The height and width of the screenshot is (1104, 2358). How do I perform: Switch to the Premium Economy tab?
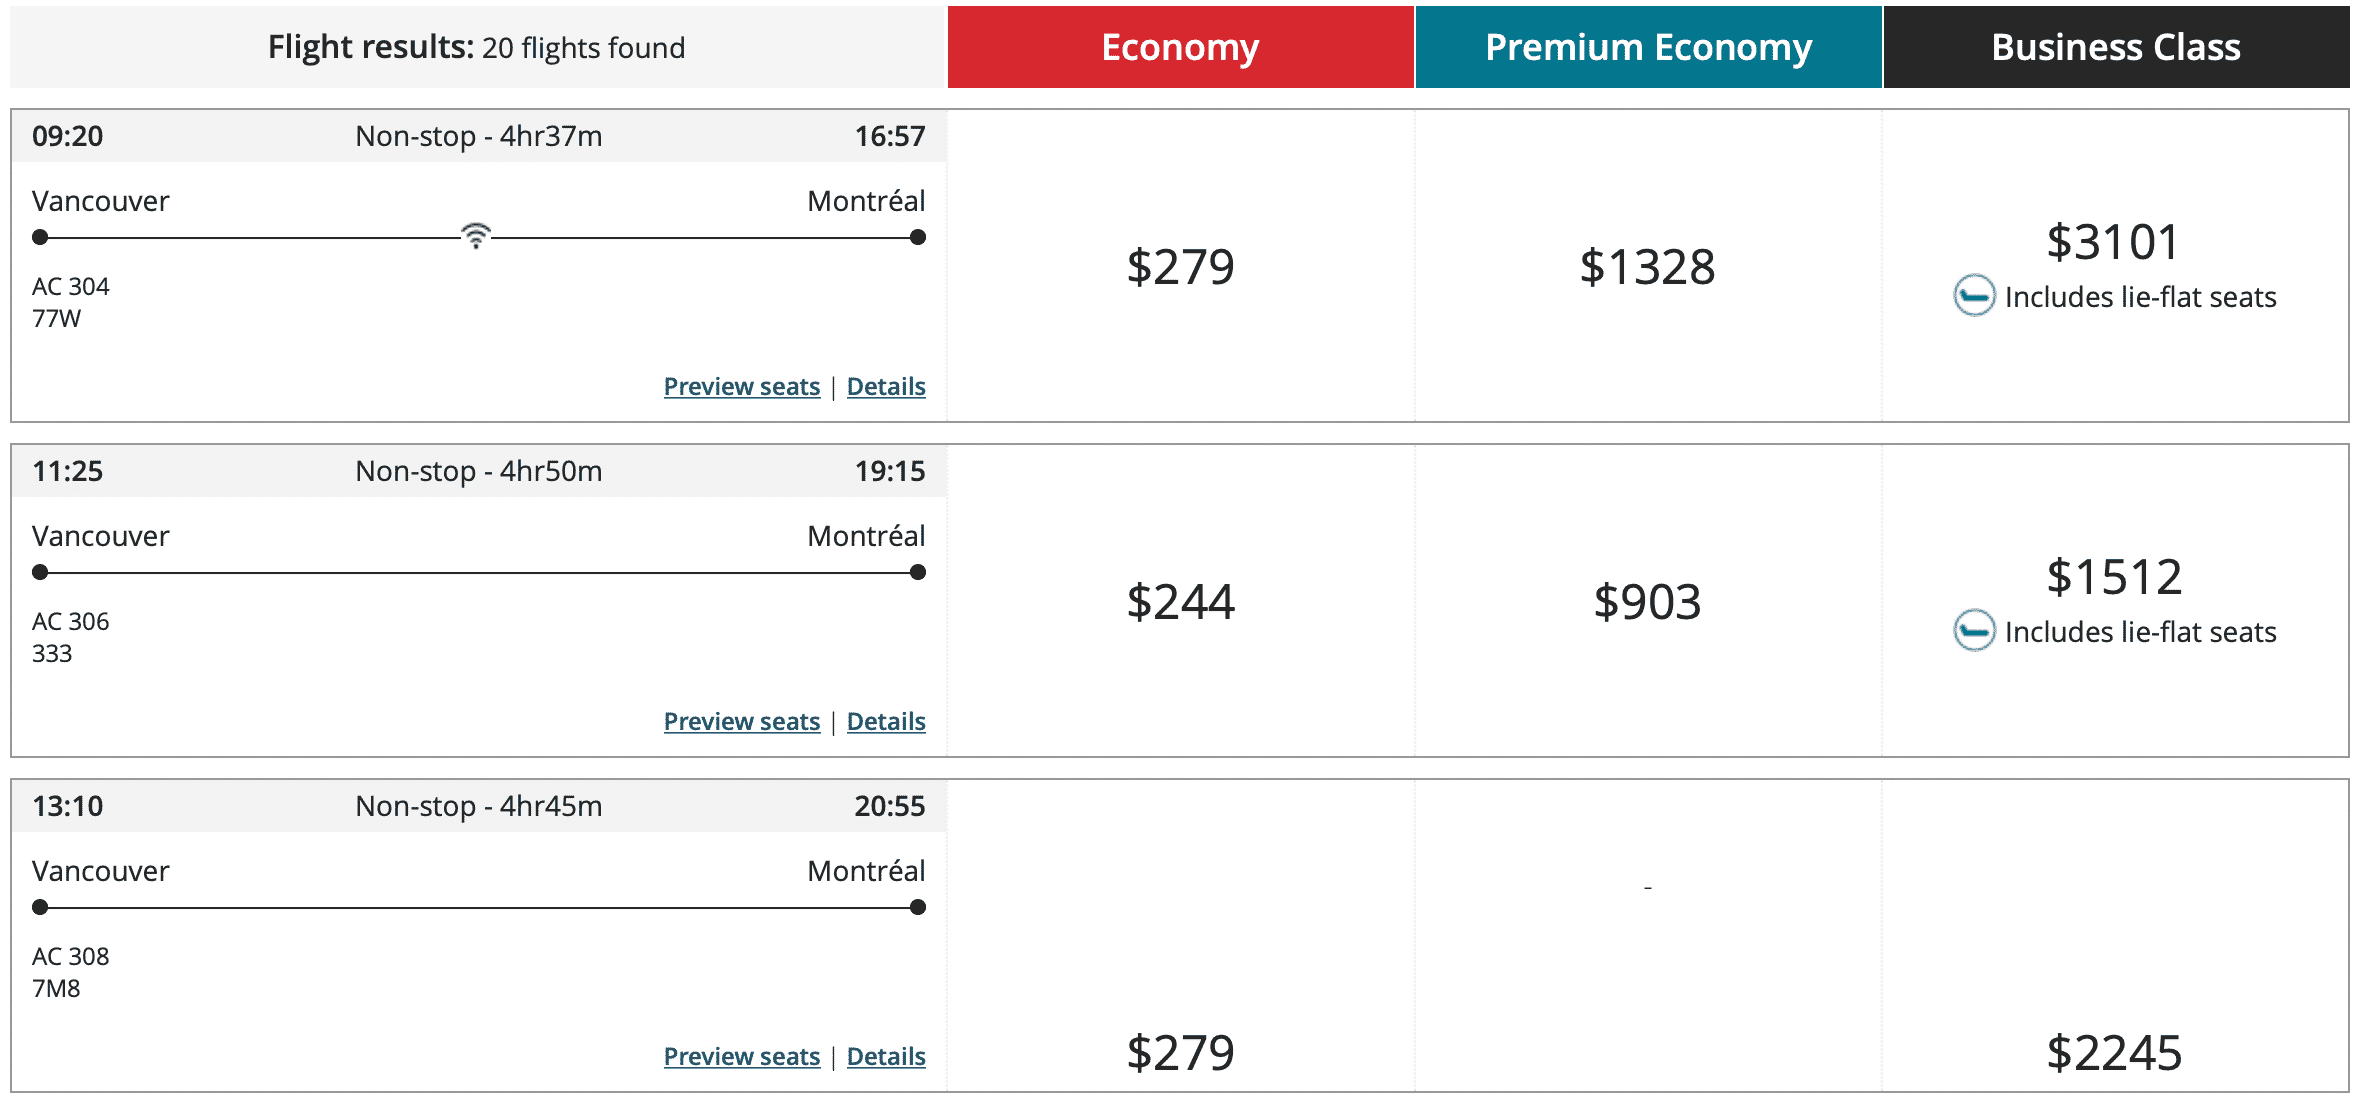pos(1648,47)
